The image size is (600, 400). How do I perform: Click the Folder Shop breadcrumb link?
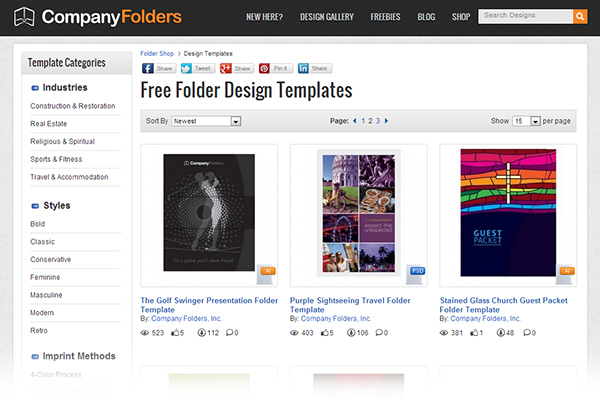coord(157,54)
